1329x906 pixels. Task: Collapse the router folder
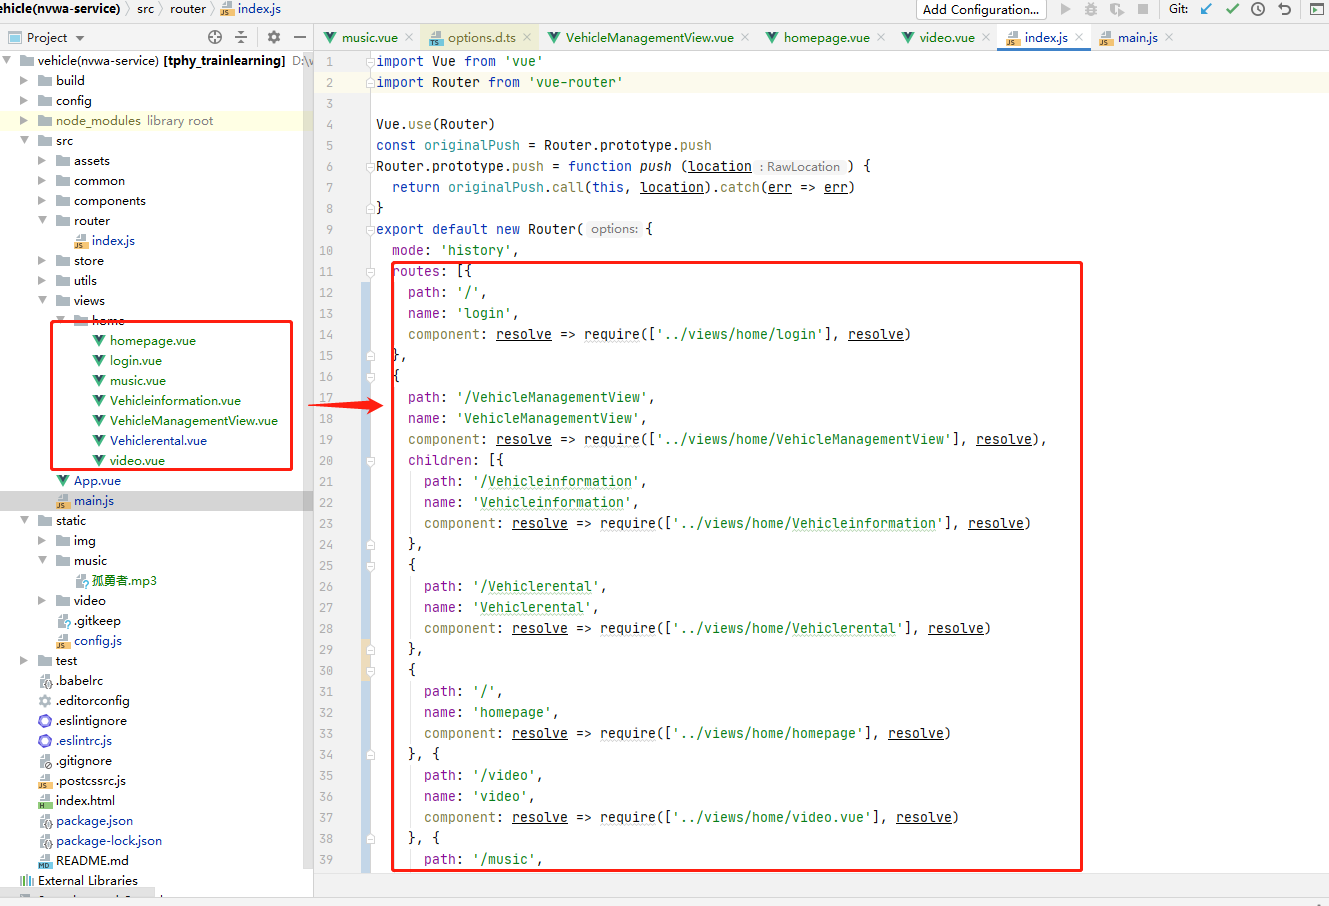click(42, 221)
